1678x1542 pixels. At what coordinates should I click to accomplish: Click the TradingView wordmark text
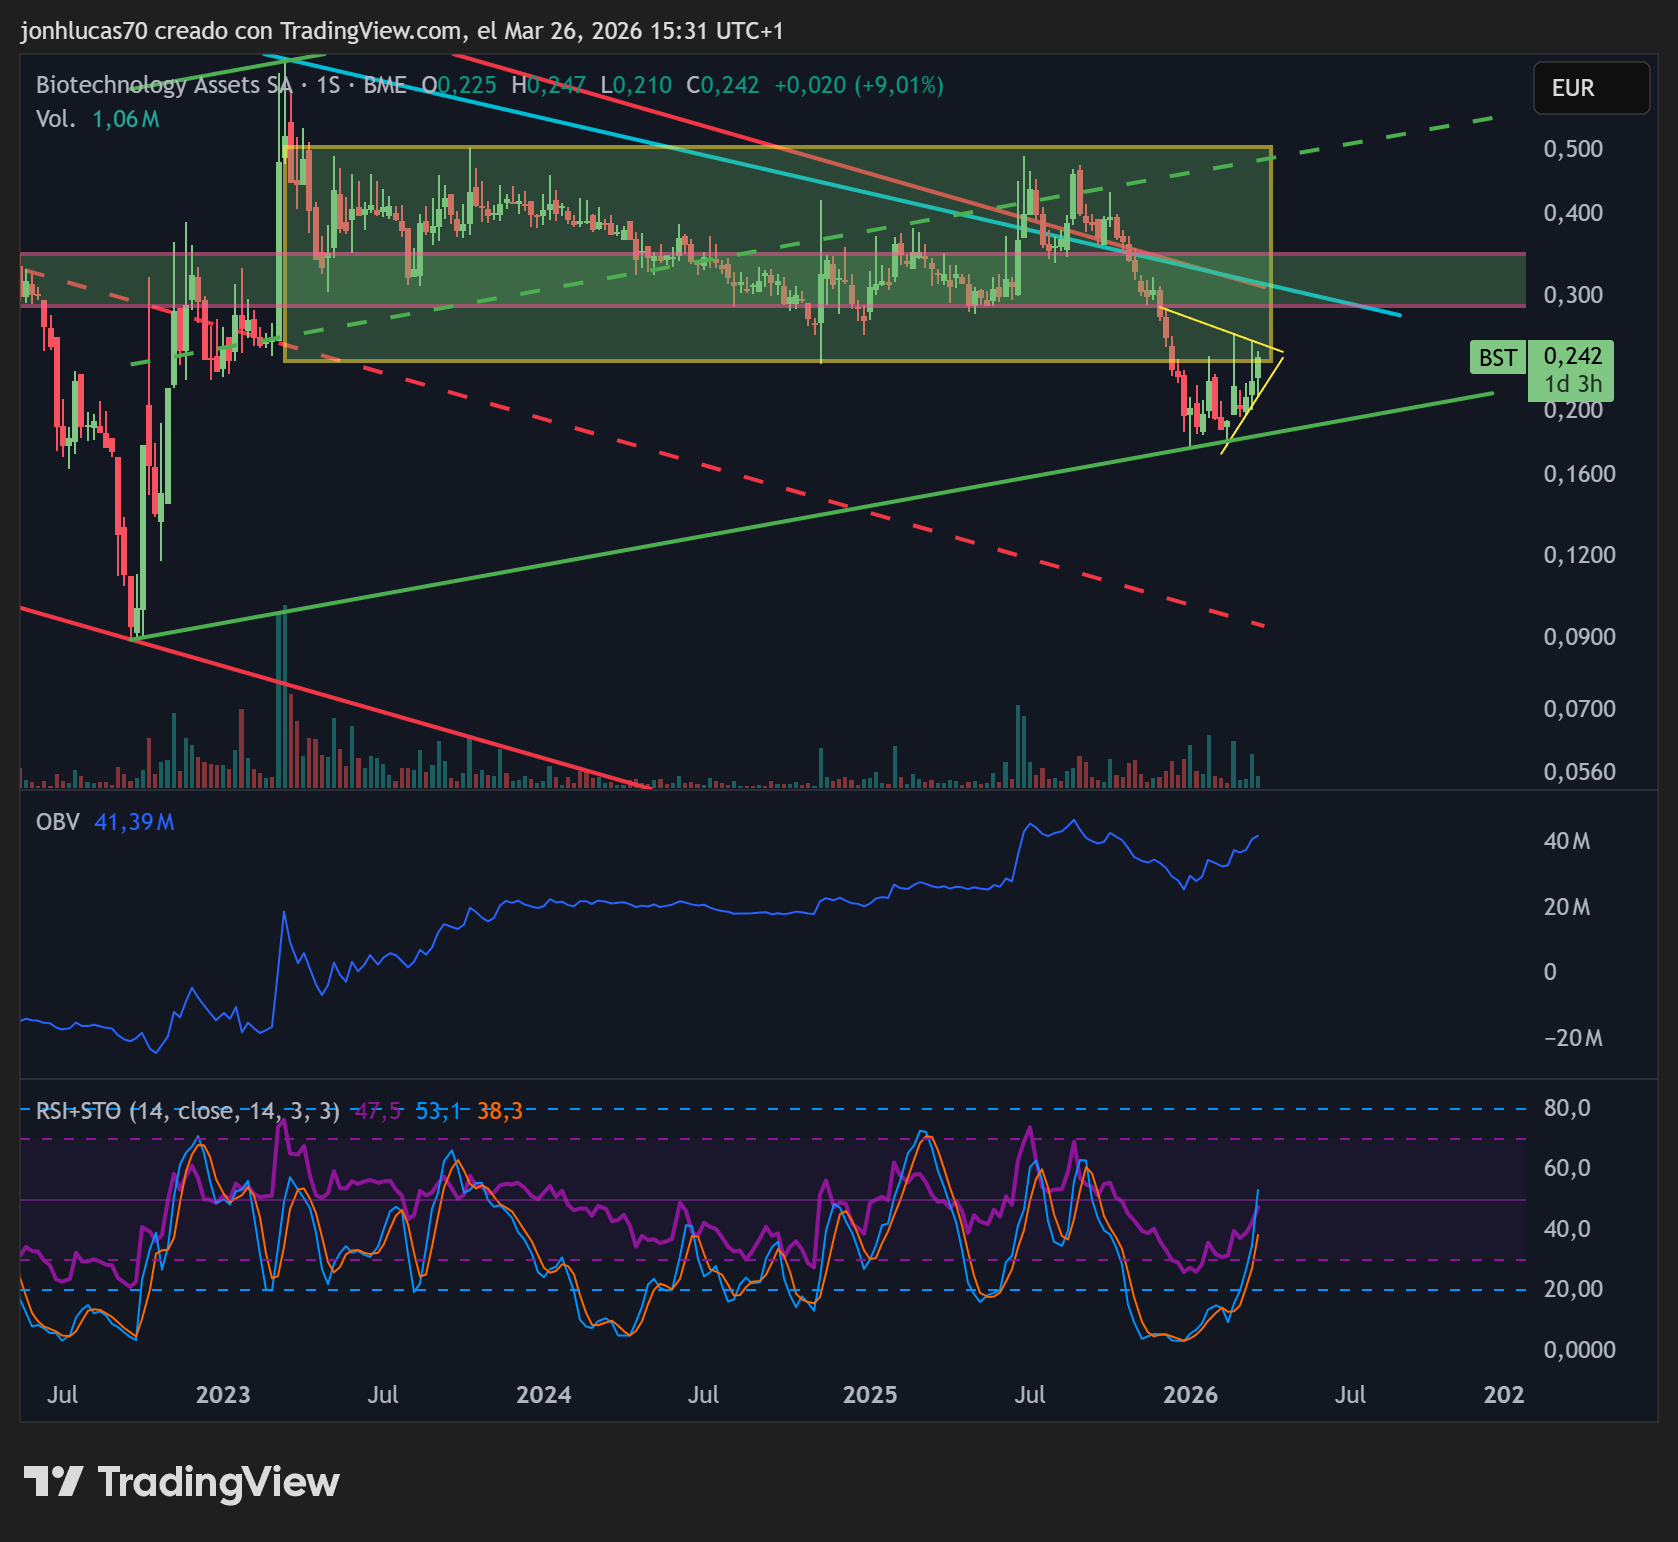[x=219, y=1482]
